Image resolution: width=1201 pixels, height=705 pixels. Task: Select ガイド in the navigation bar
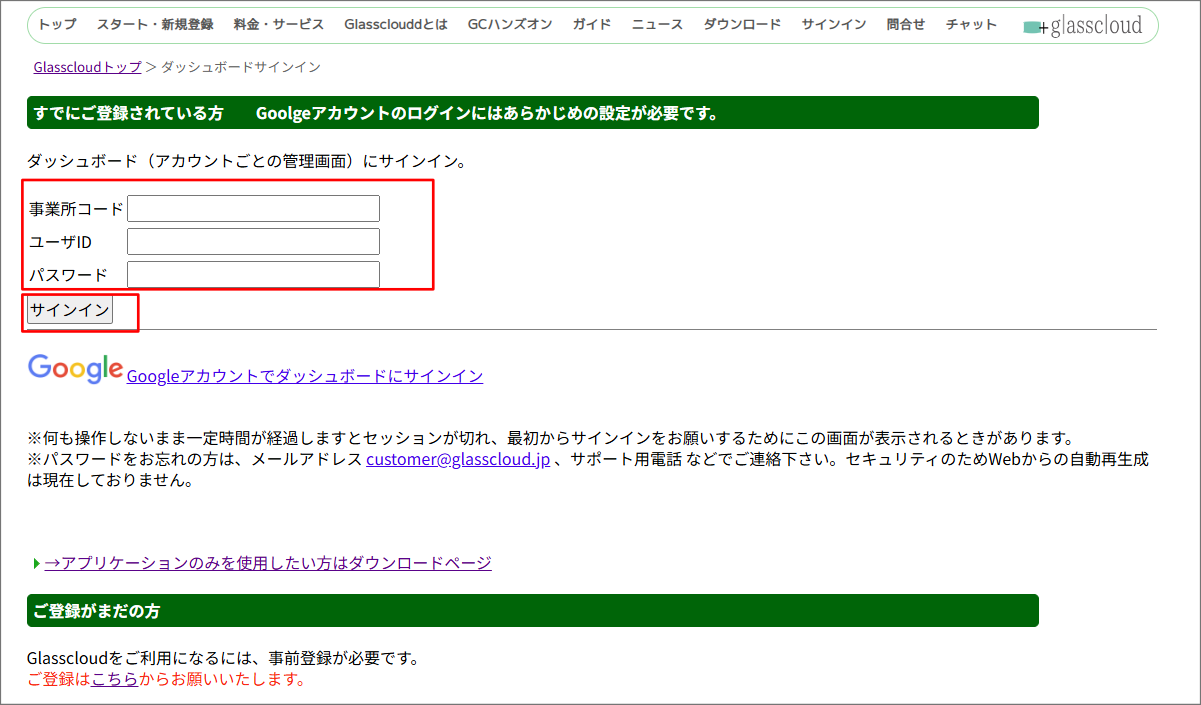591,24
